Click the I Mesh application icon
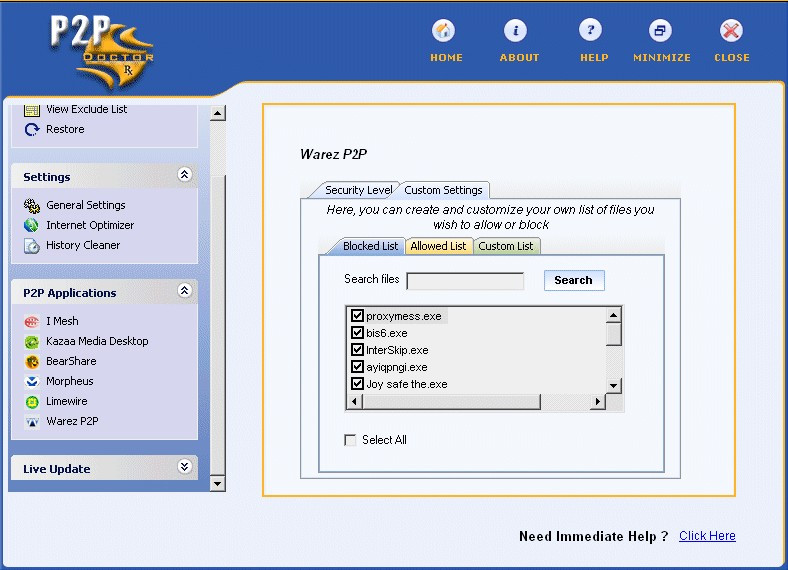The image size is (788, 570). (x=32, y=321)
